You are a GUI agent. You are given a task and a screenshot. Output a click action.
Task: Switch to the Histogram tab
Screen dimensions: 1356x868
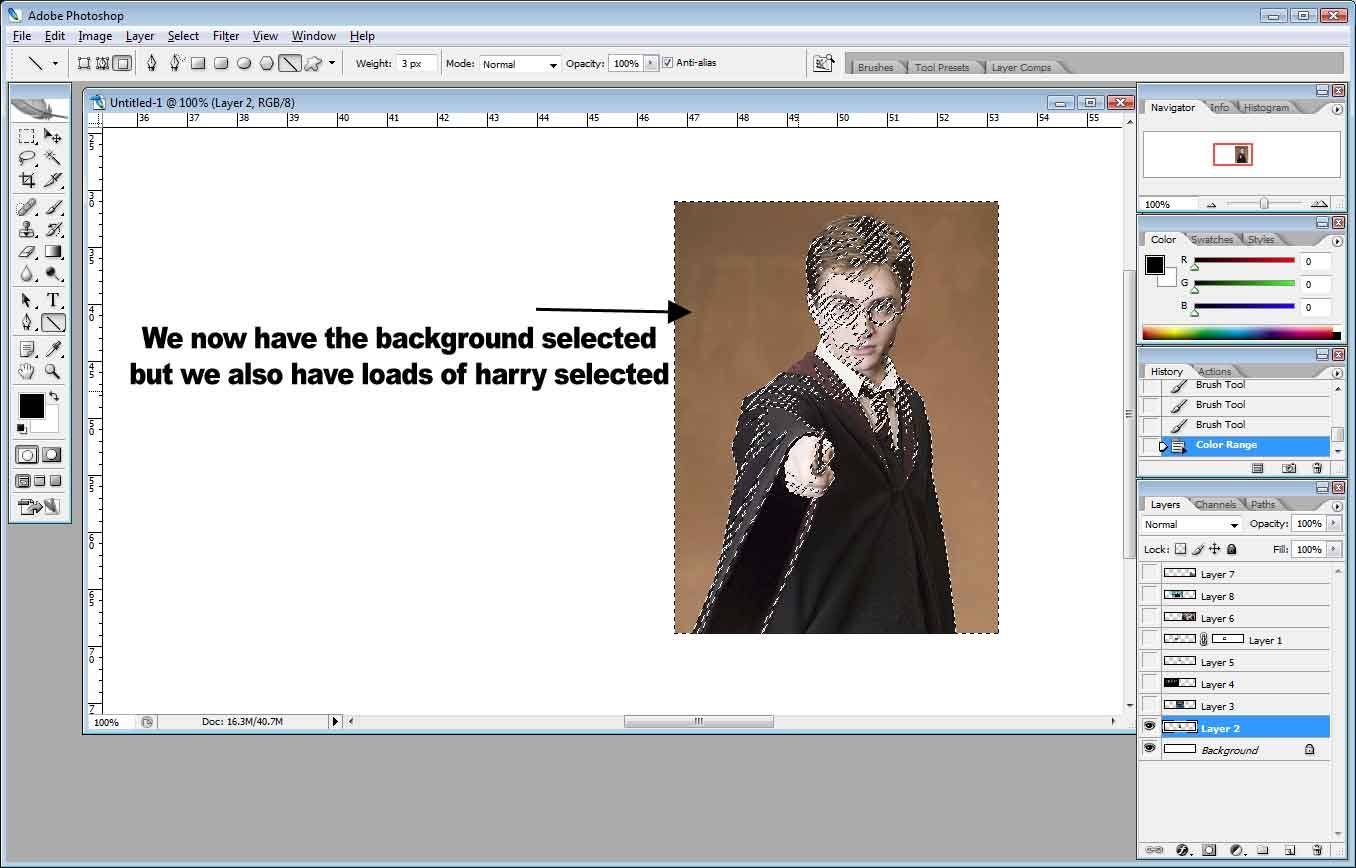click(1267, 108)
